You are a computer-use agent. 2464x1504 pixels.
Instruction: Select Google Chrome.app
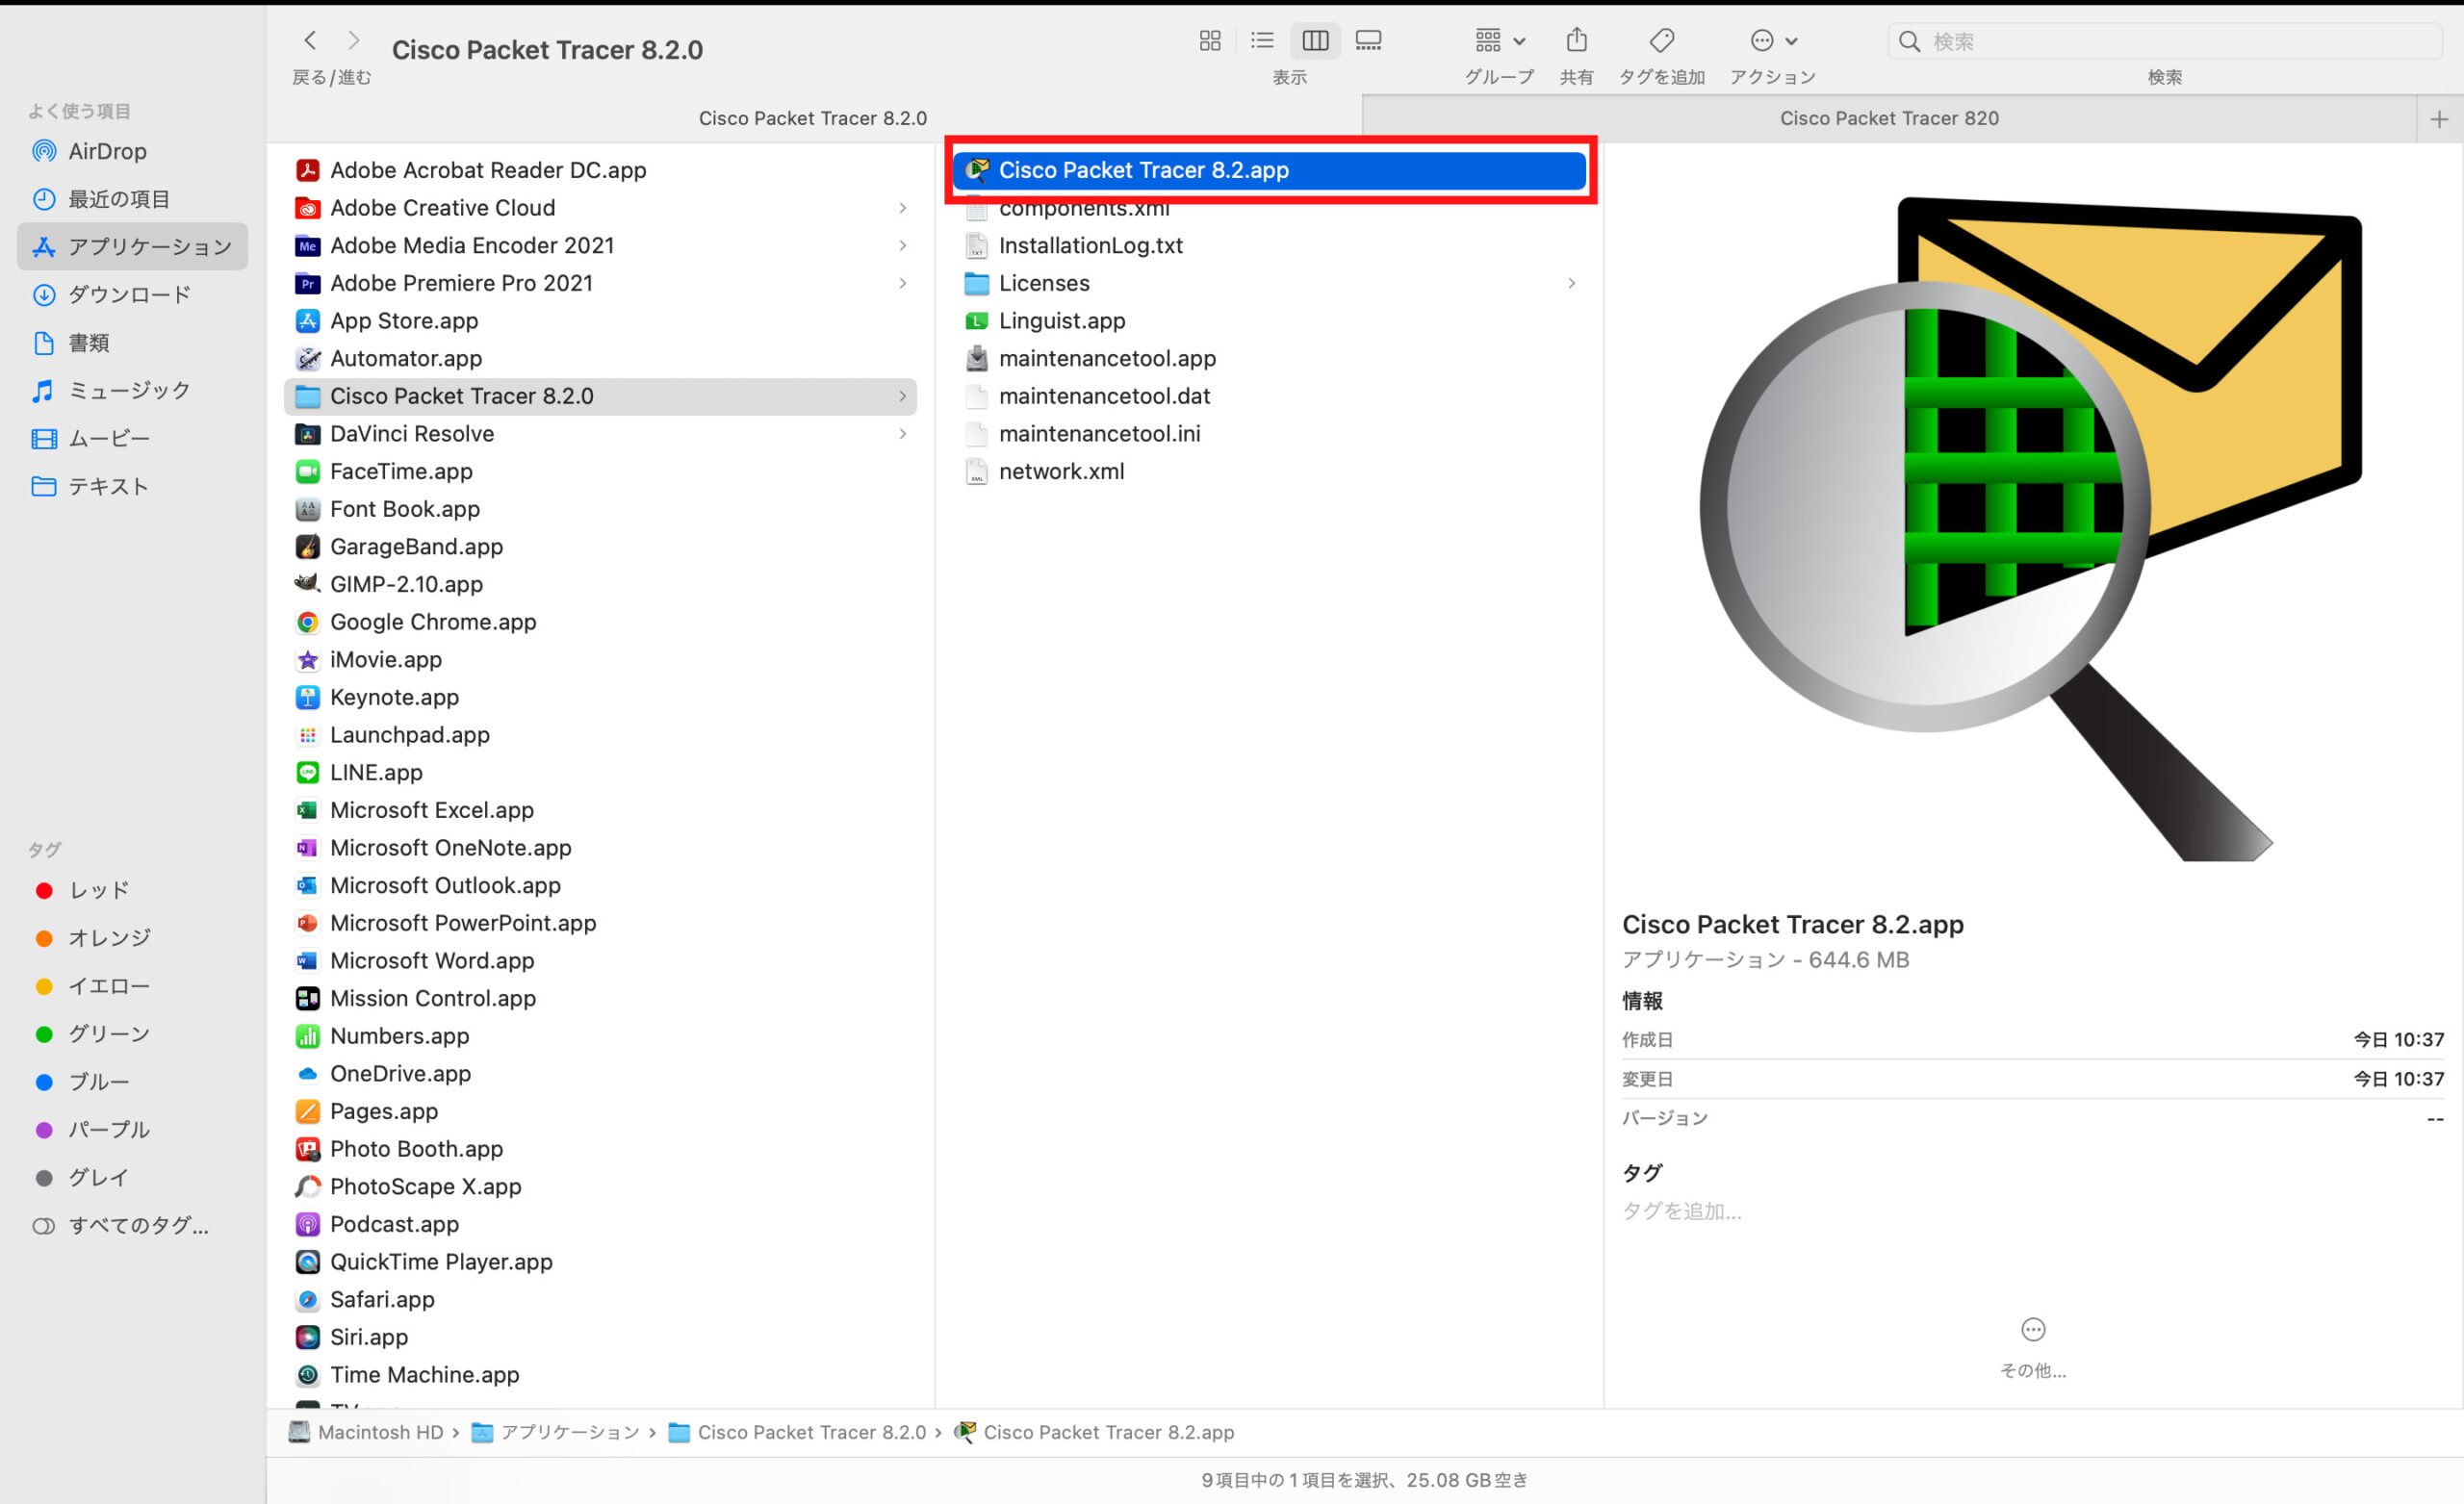click(x=600, y=622)
